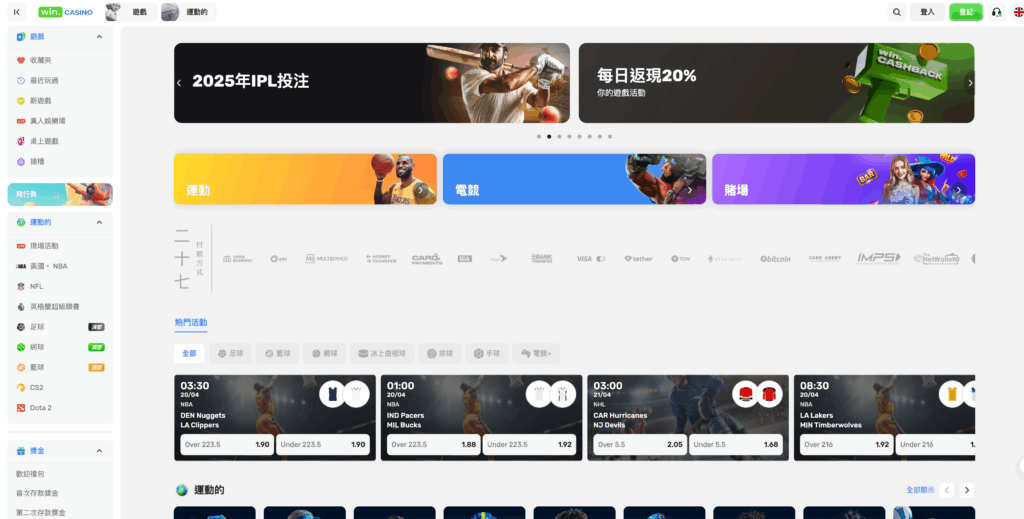The height and width of the screenshot is (519, 1024).
Task: Open the 熱門活動 tab
Action: (191, 322)
